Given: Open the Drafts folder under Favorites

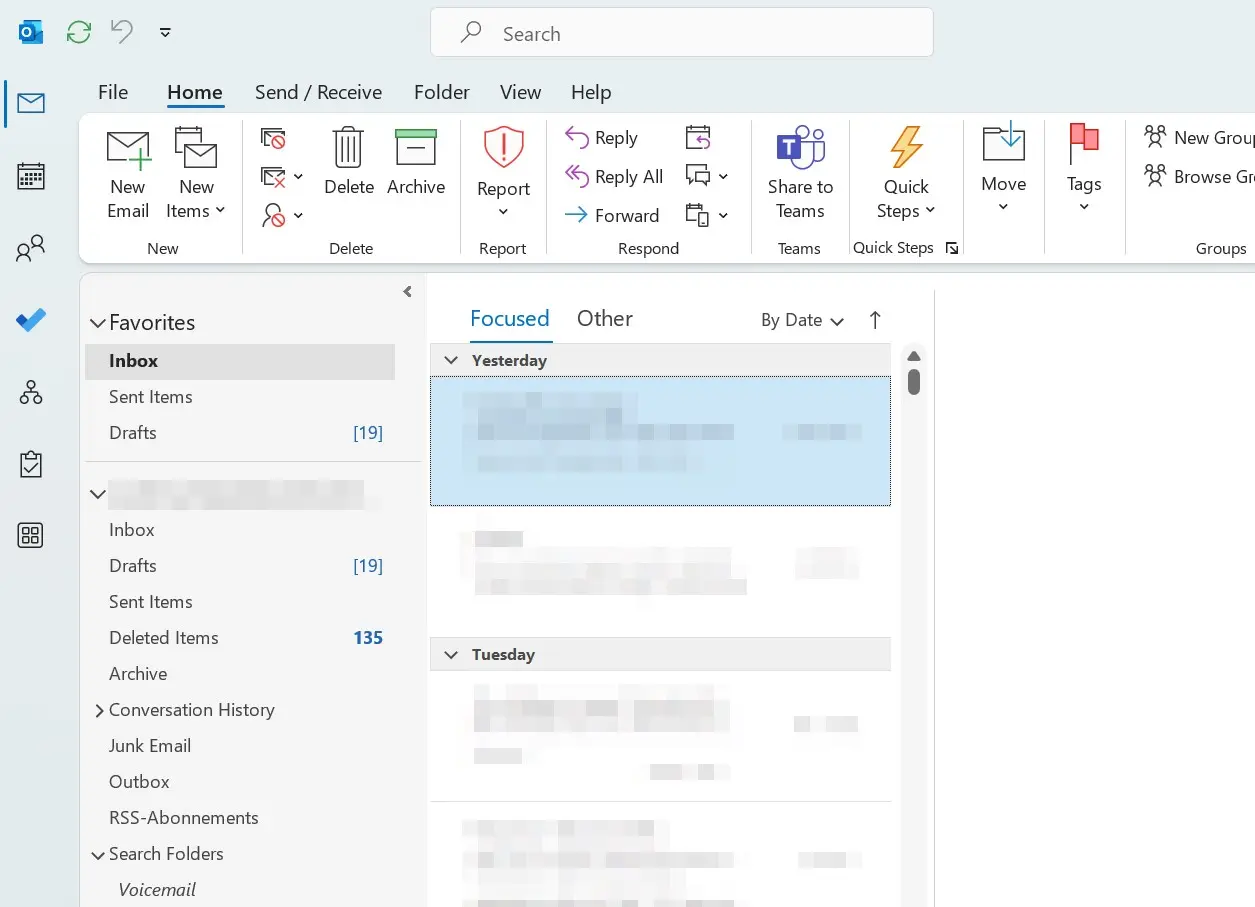Looking at the screenshot, I should coord(133,432).
